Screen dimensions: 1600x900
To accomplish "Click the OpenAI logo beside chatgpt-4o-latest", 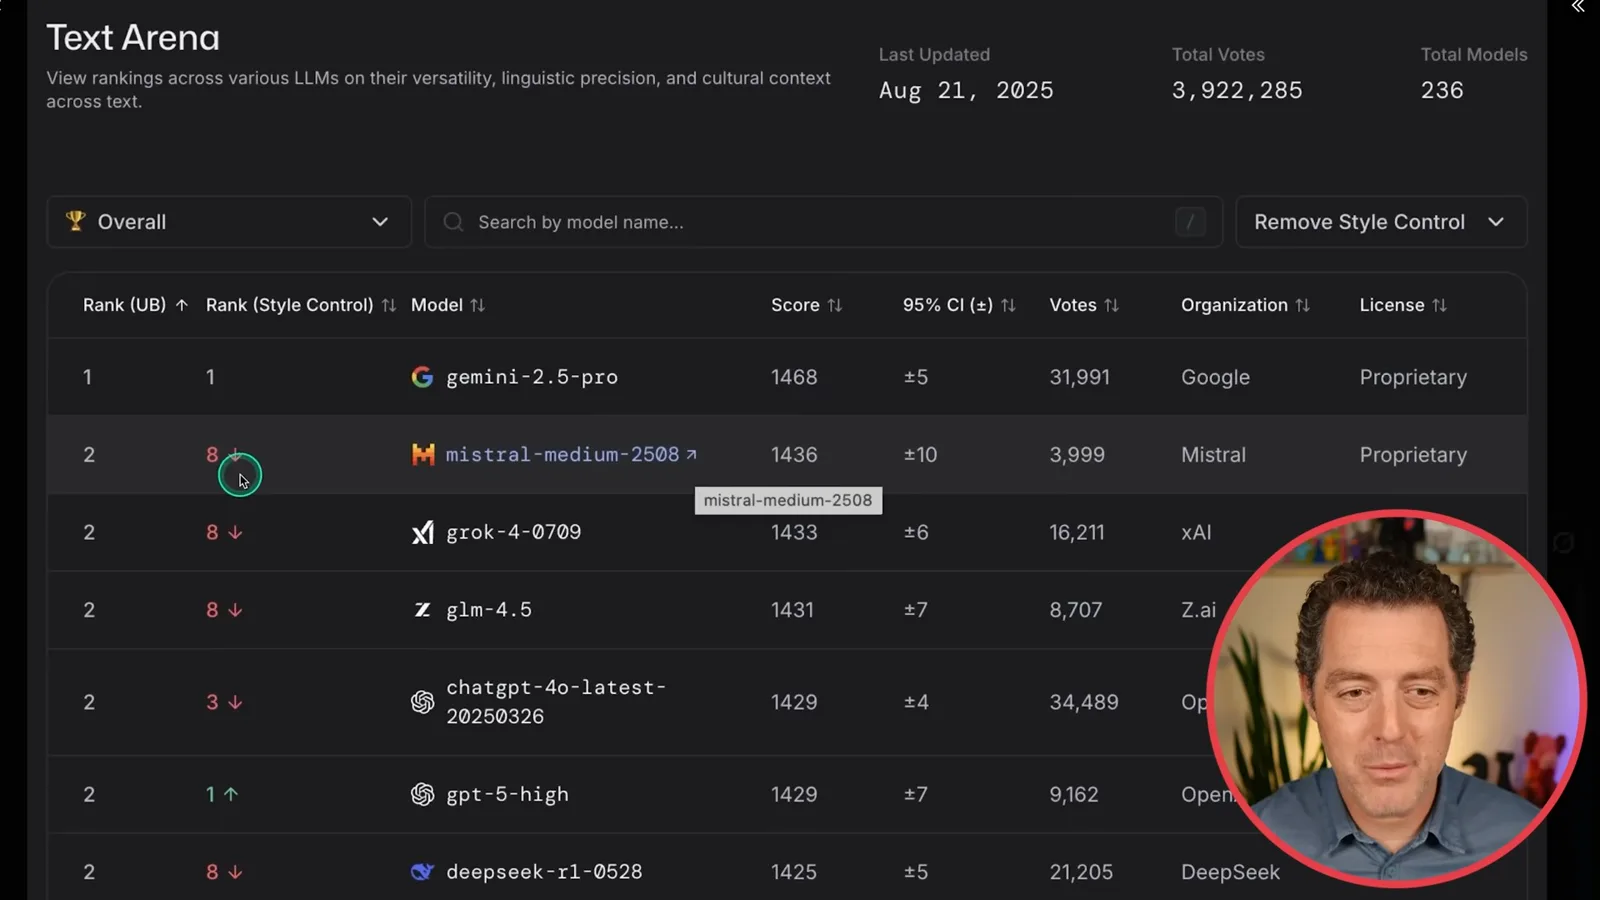I will tap(422, 702).
